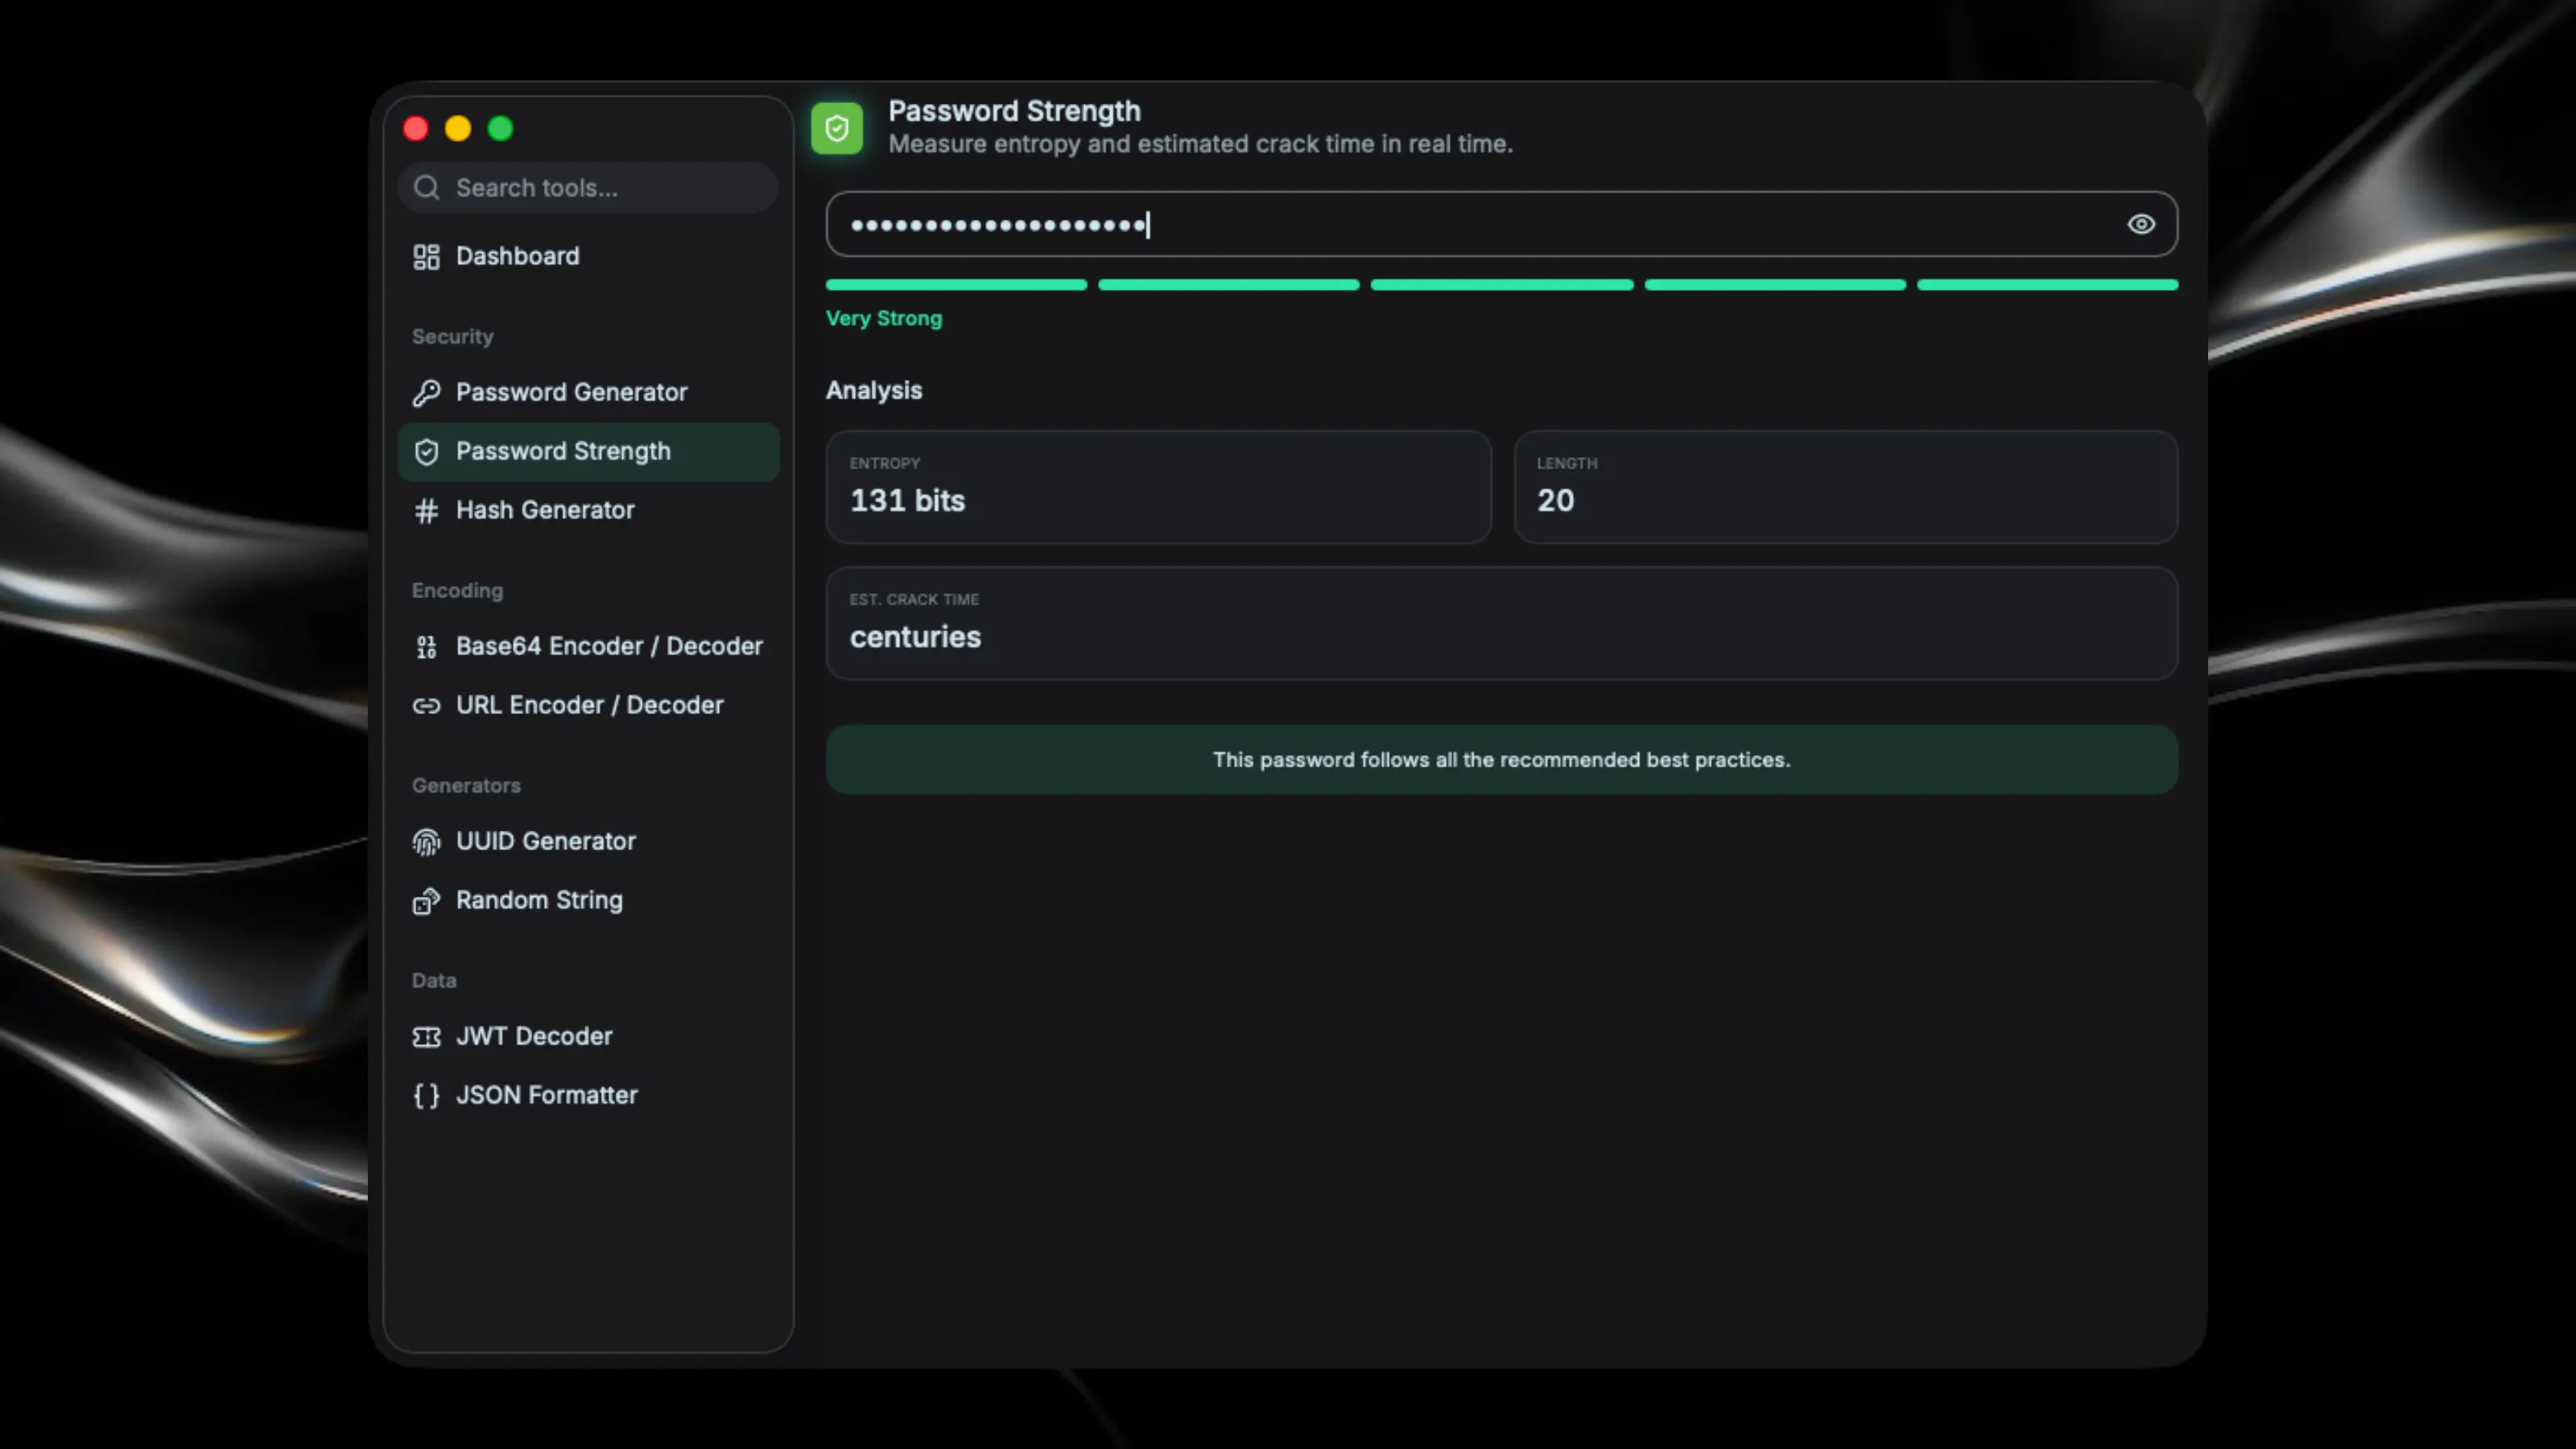Click the URL Encoder link icon
The image size is (2576, 1449).
(x=426, y=706)
